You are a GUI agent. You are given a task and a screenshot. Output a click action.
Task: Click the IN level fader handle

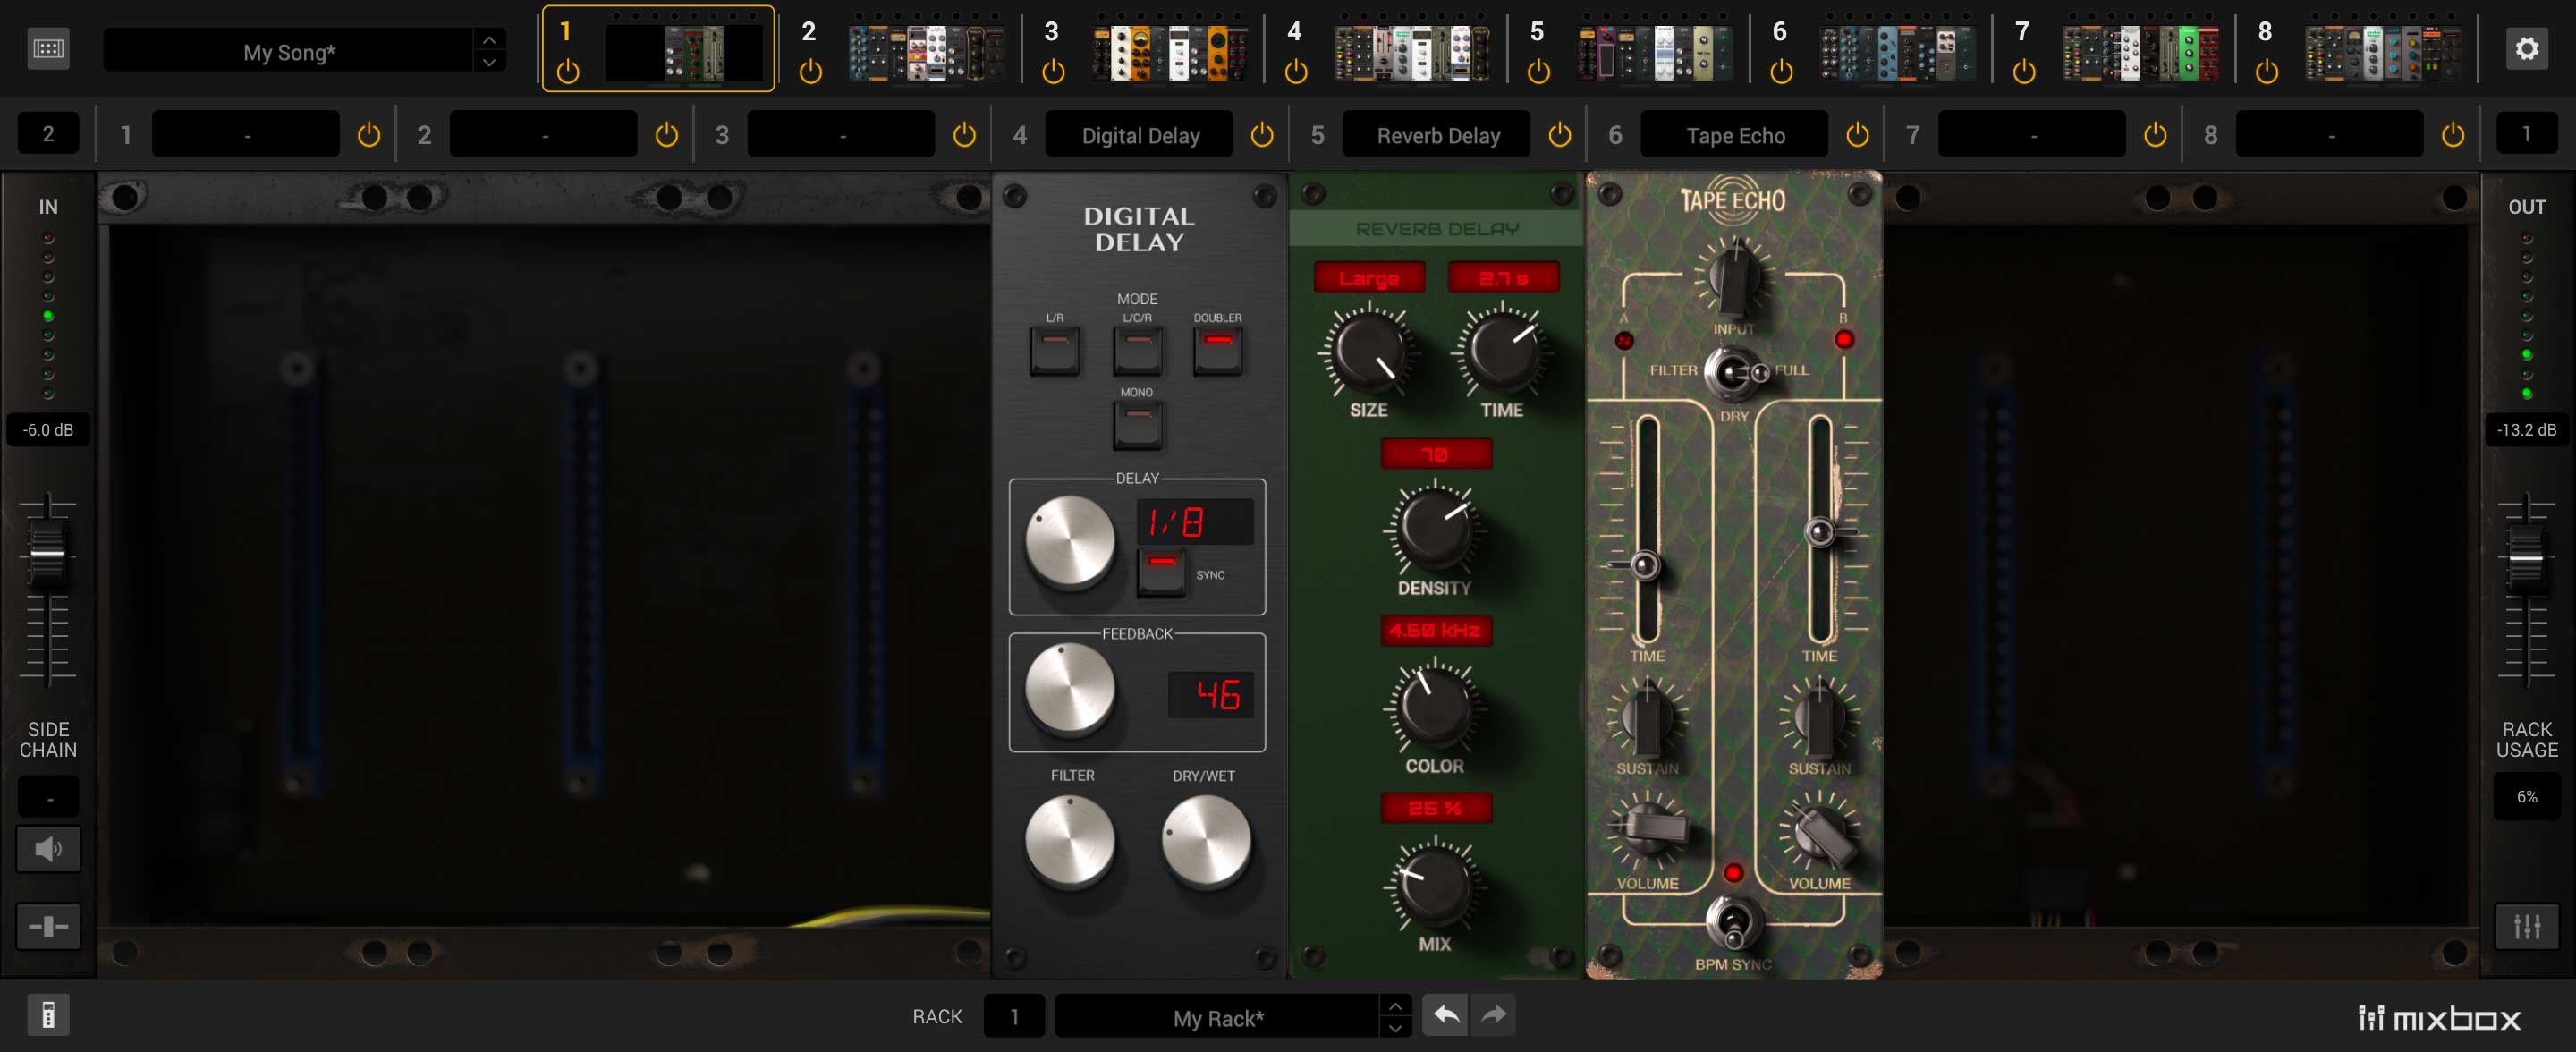(47, 554)
